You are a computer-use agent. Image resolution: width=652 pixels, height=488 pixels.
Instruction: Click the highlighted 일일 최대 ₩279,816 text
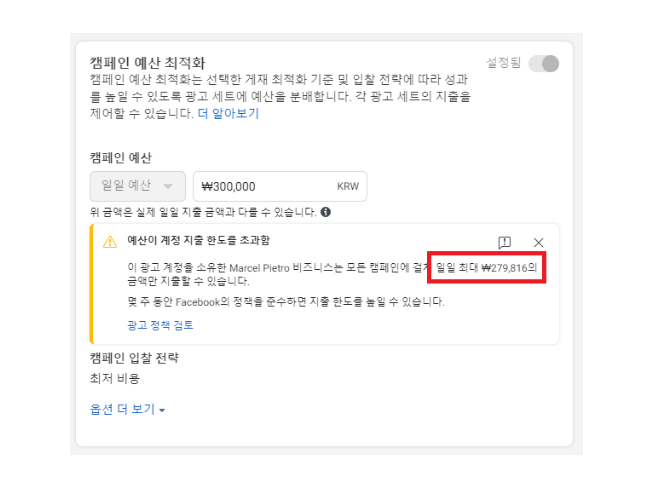tap(489, 268)
